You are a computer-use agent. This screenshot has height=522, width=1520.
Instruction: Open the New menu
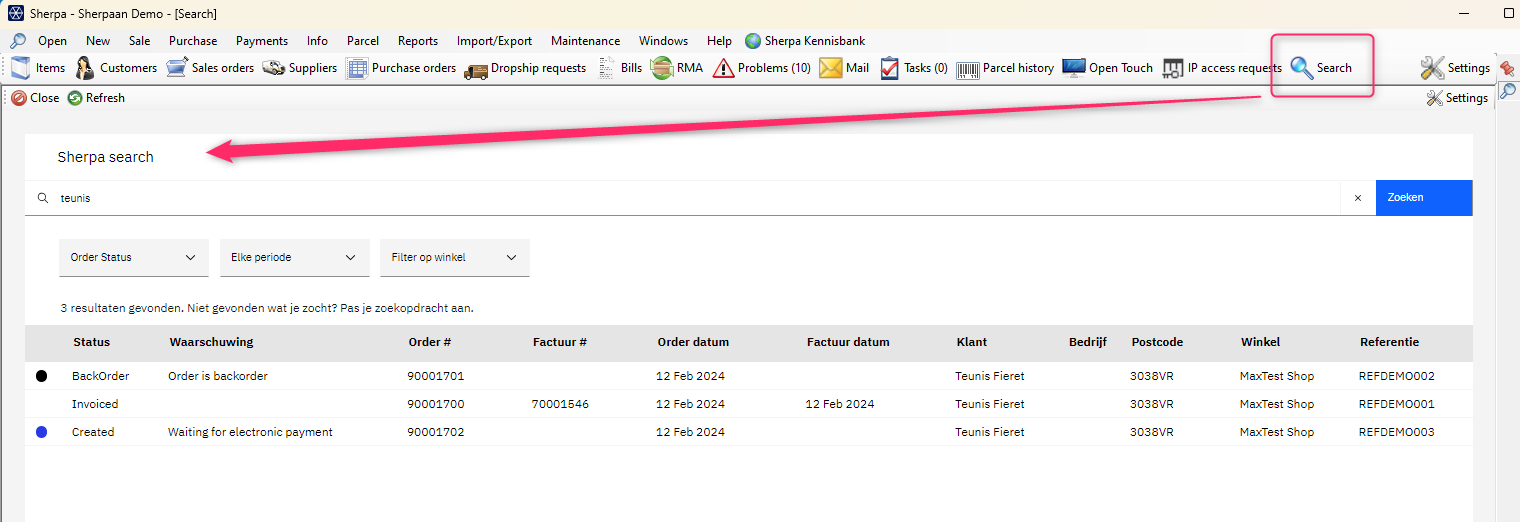[x=98, y=41]
